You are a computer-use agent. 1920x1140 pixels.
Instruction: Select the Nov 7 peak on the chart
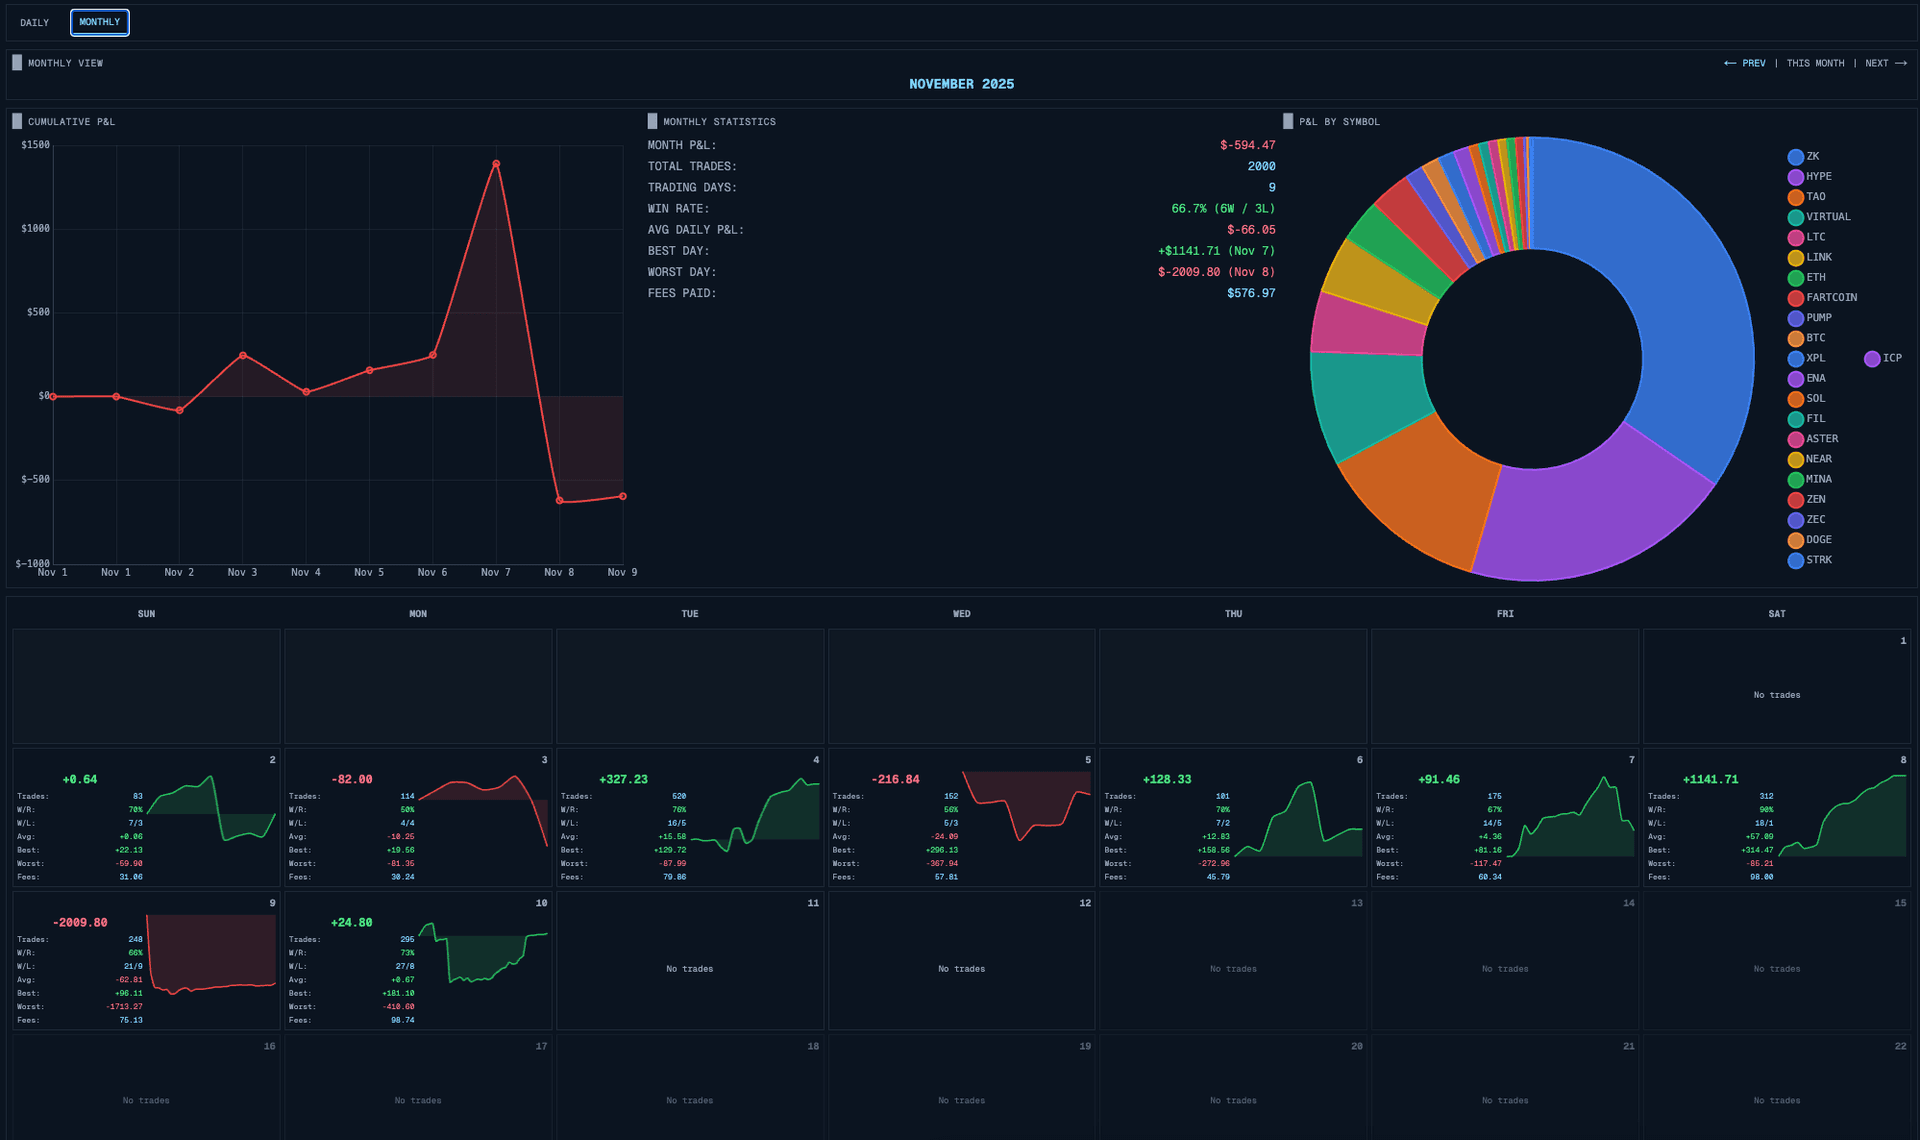pos(496,164)
